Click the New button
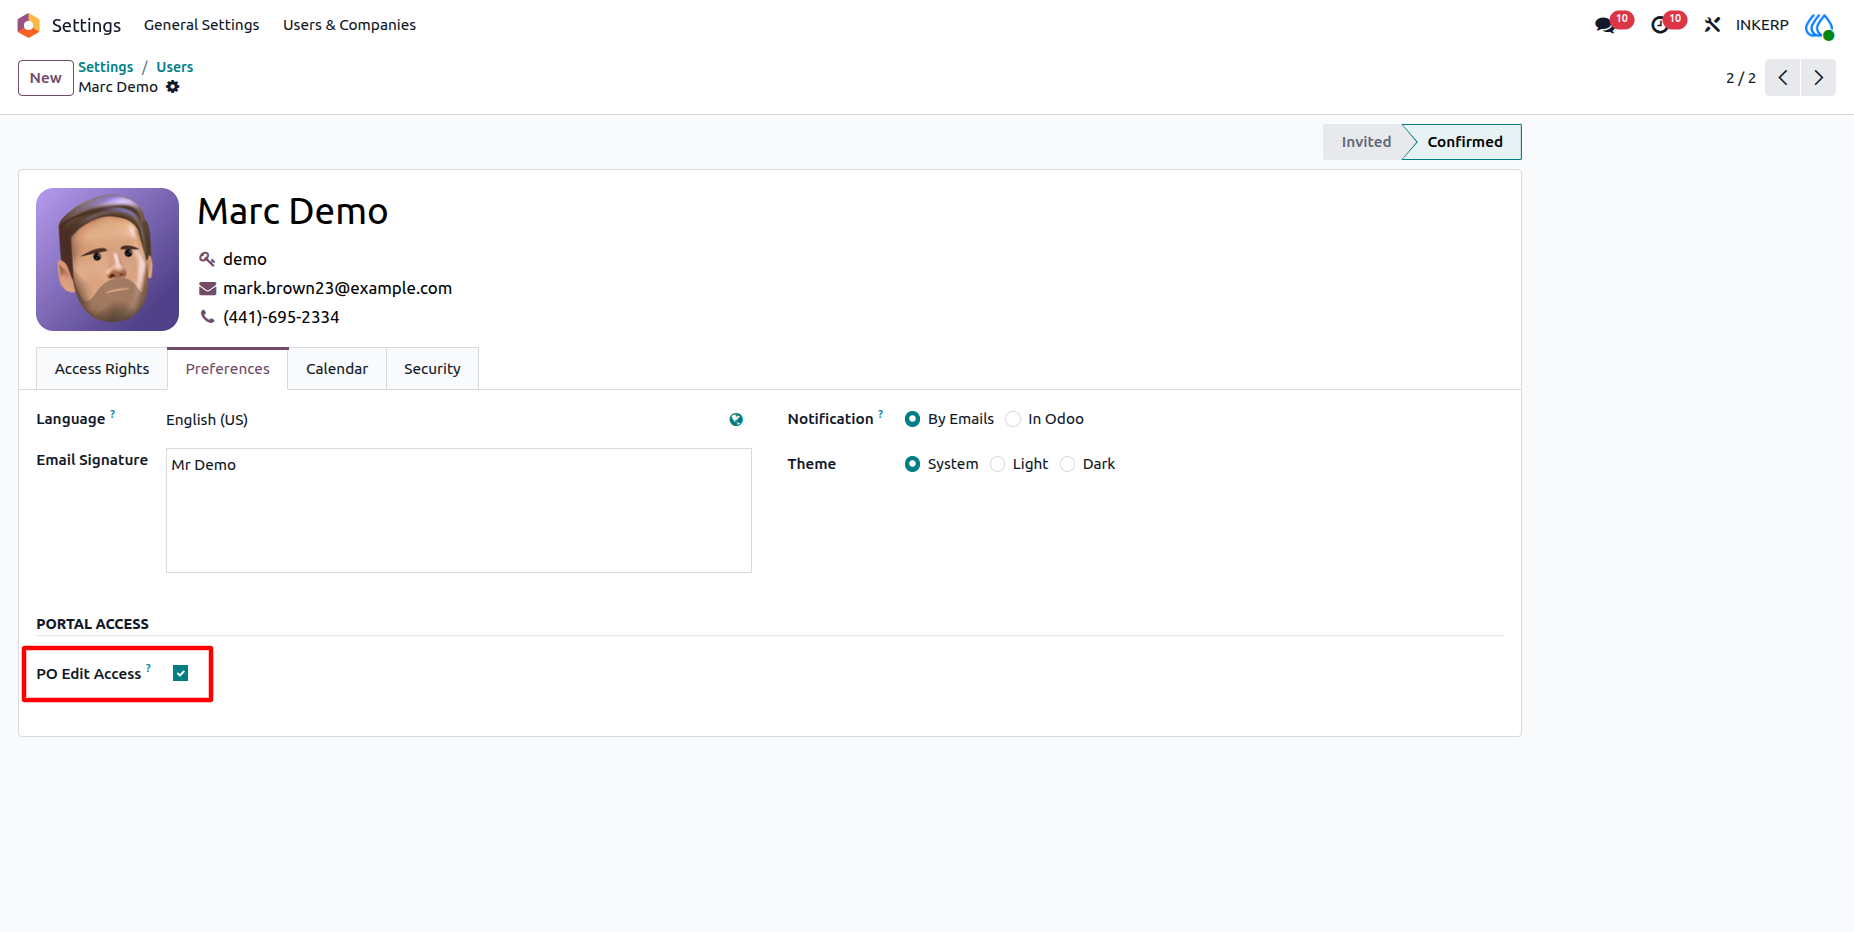Viewport: 1854px width, 932px height. [46, 78]
